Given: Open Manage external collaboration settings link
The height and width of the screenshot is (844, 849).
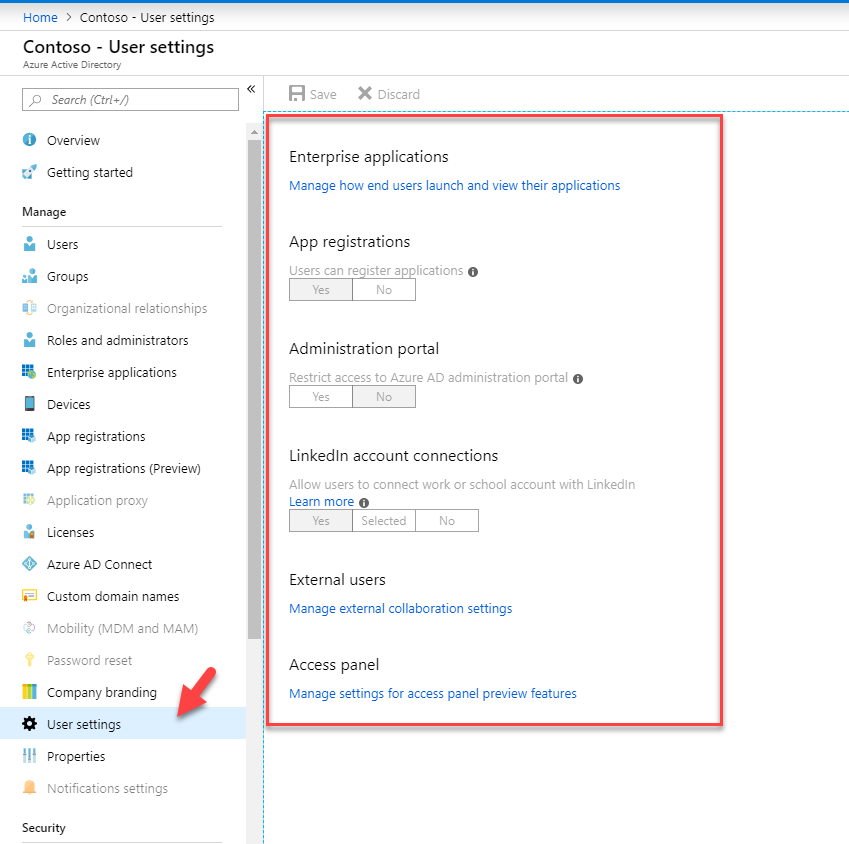Looking at the screenshot, I should (400, 609).
